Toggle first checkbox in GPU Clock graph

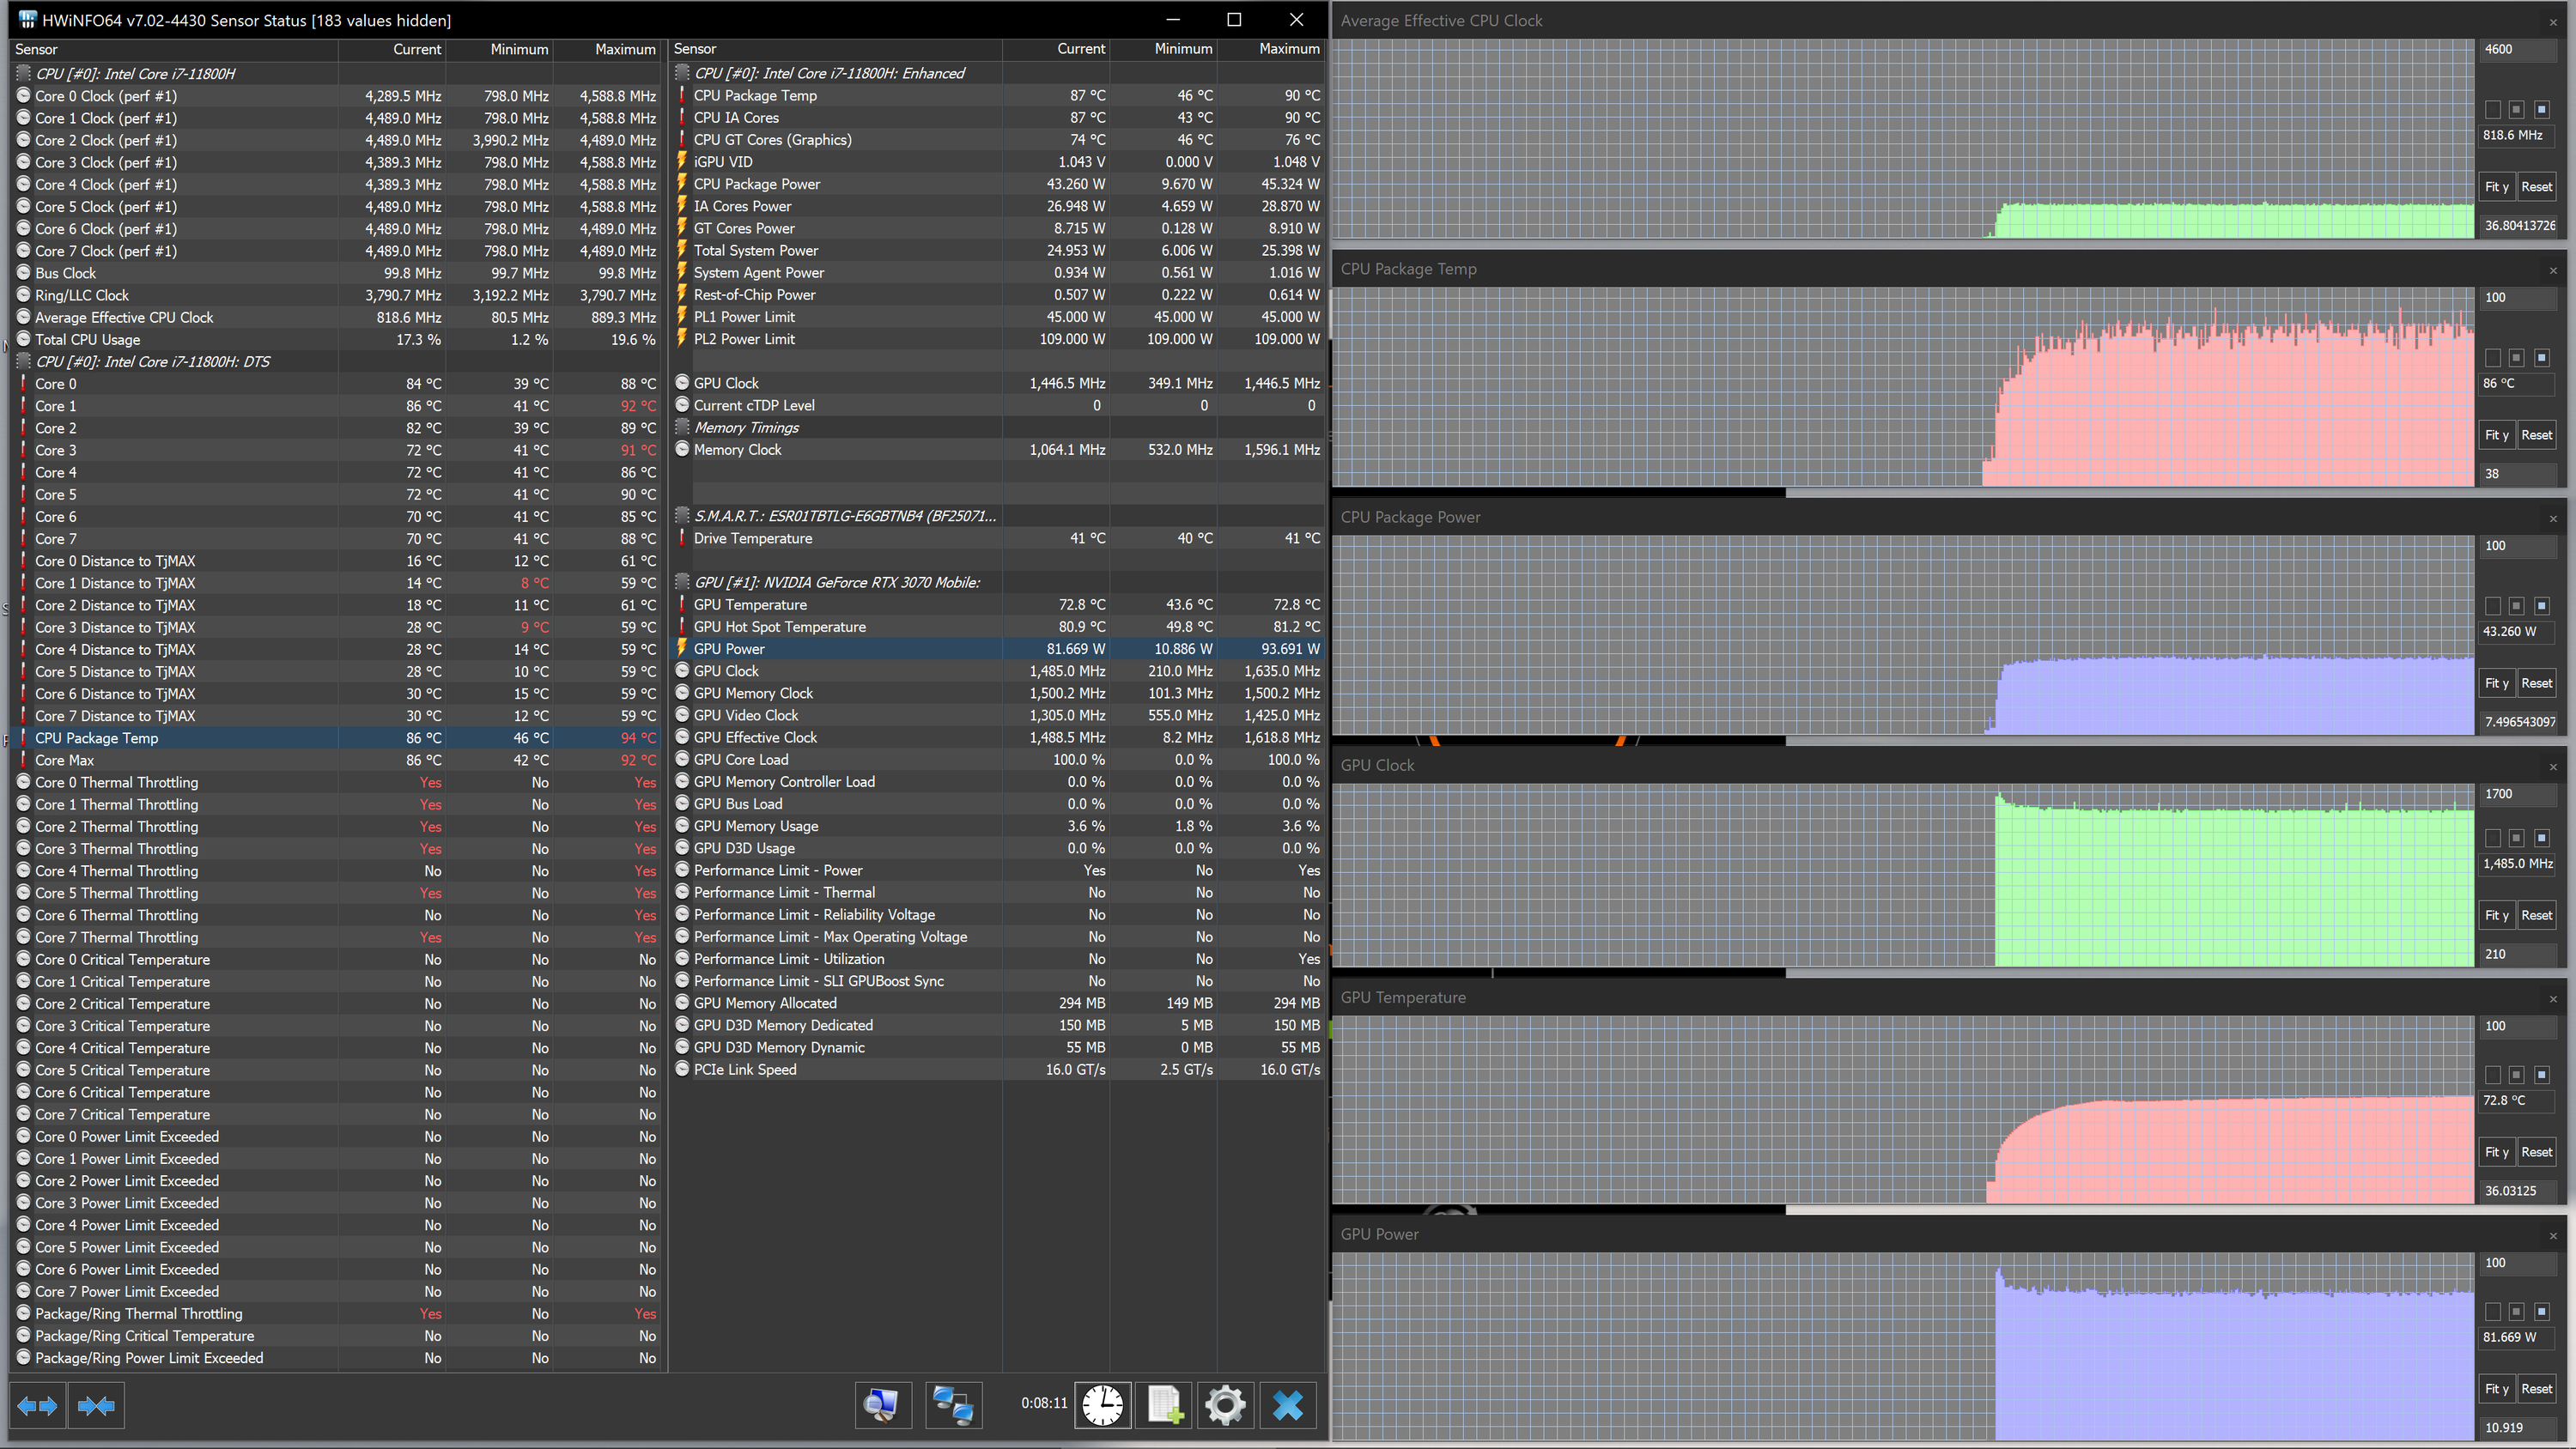coord(2493,838)
